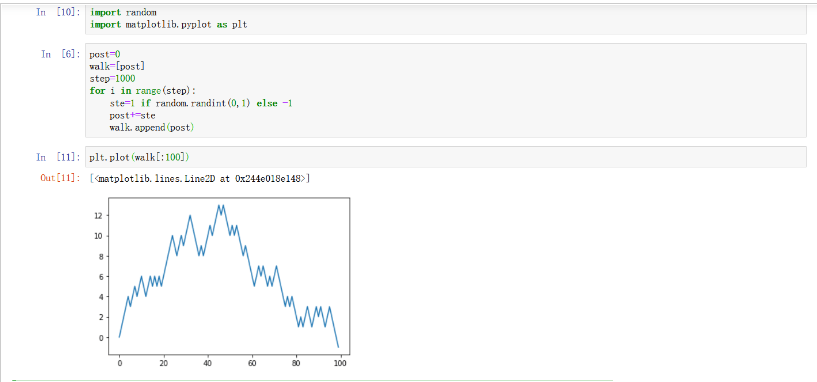Click the 'step=1000' code line

pos(112,78)
